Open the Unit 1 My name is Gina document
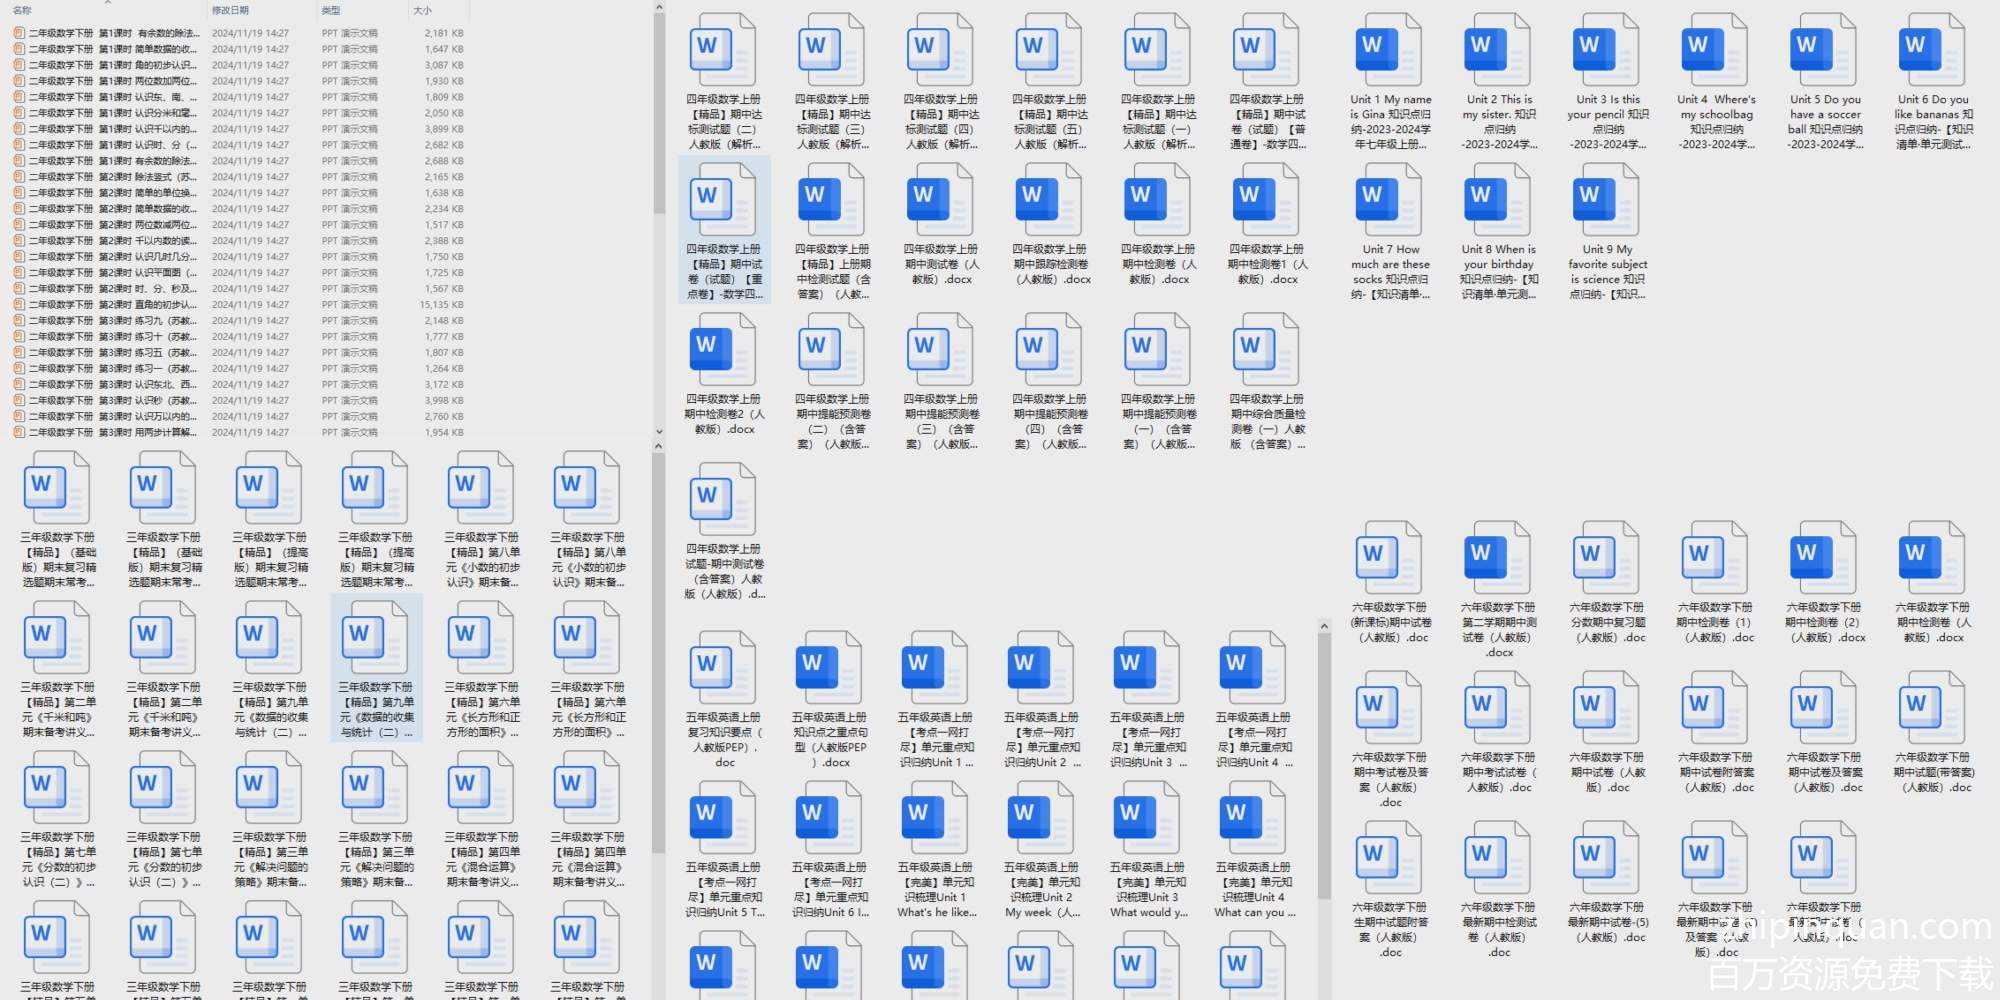Viewport: 2000px width, 1000px height. 1389,82
